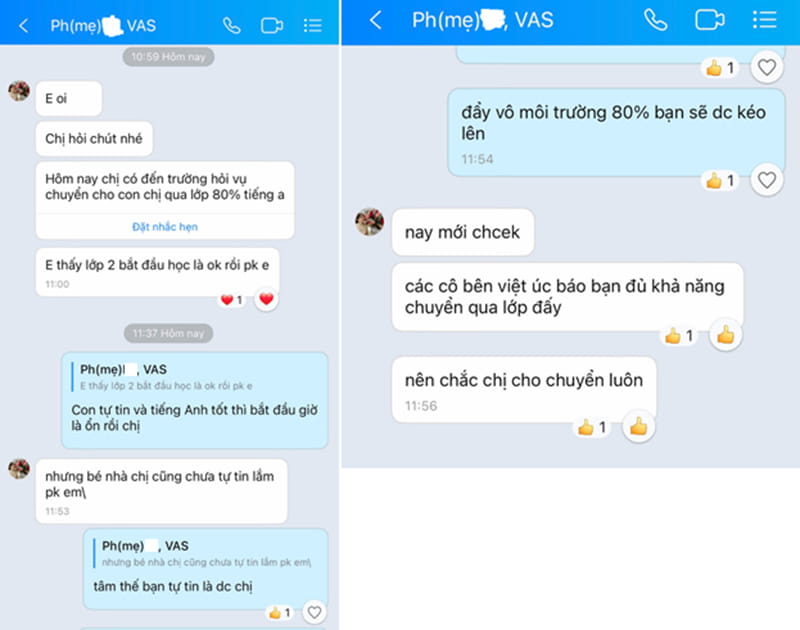Tap 'Đặt nhắc hẹn' reminder link
Viewport: 800px width, 630px height.
[x=165, y=227]
